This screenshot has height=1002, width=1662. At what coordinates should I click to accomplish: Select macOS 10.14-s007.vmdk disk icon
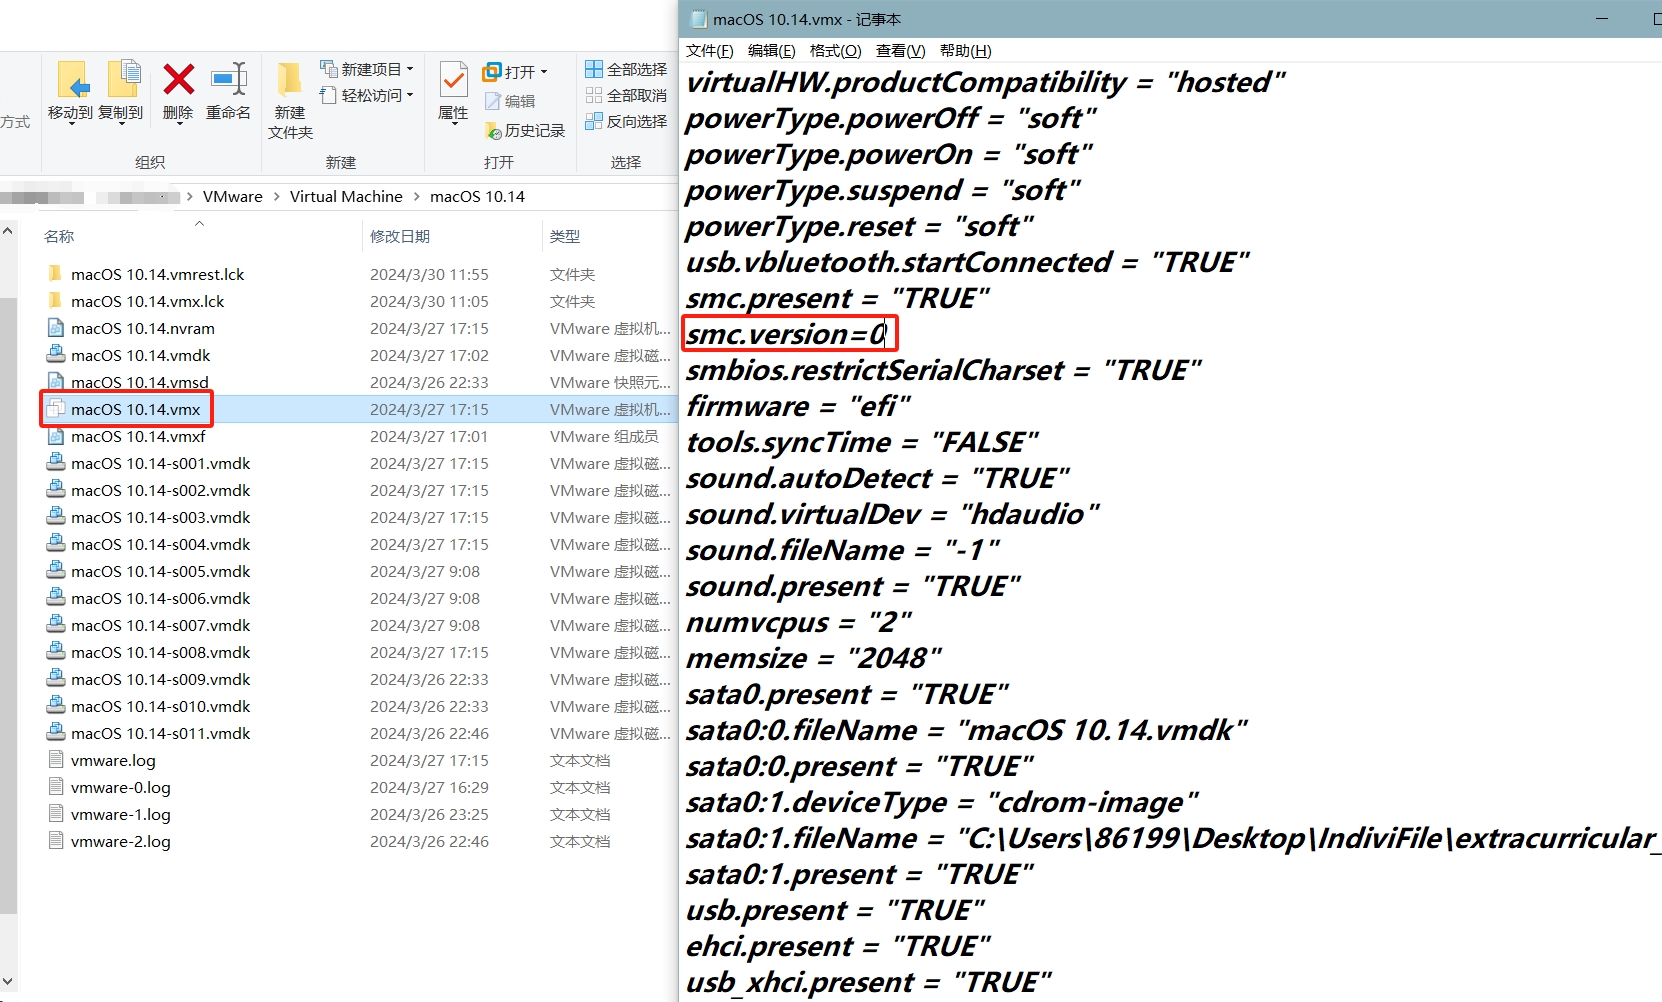tap(56, 624)
